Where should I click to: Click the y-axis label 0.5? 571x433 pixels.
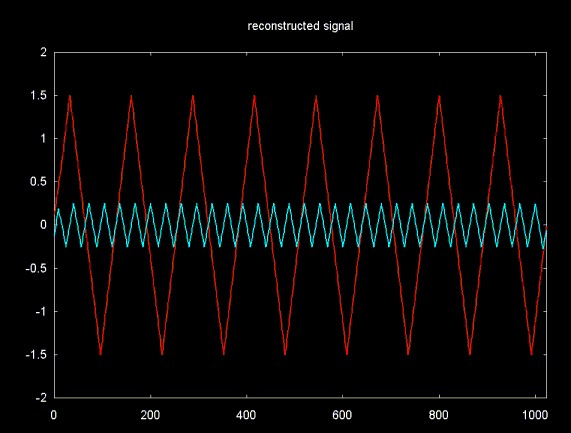click(x=39, y=182)
